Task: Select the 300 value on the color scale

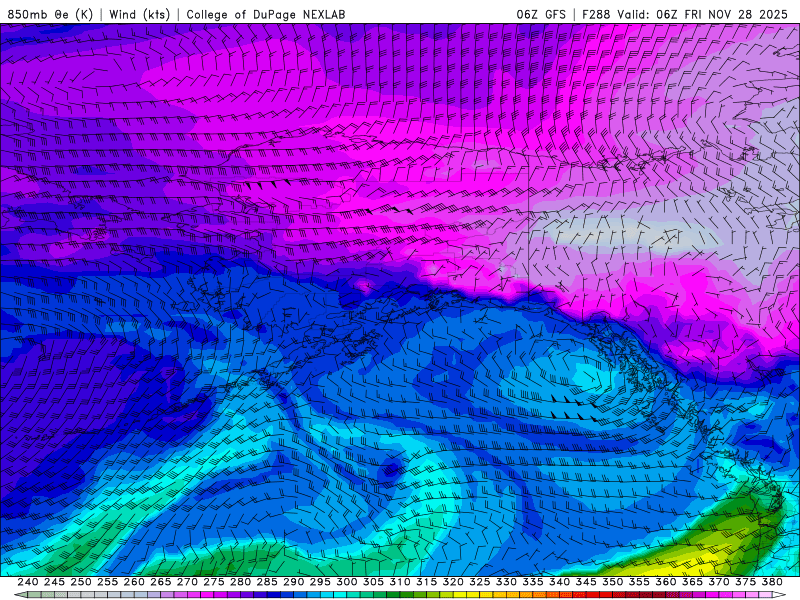Action: pyautogui.click(x=346, y=582)
